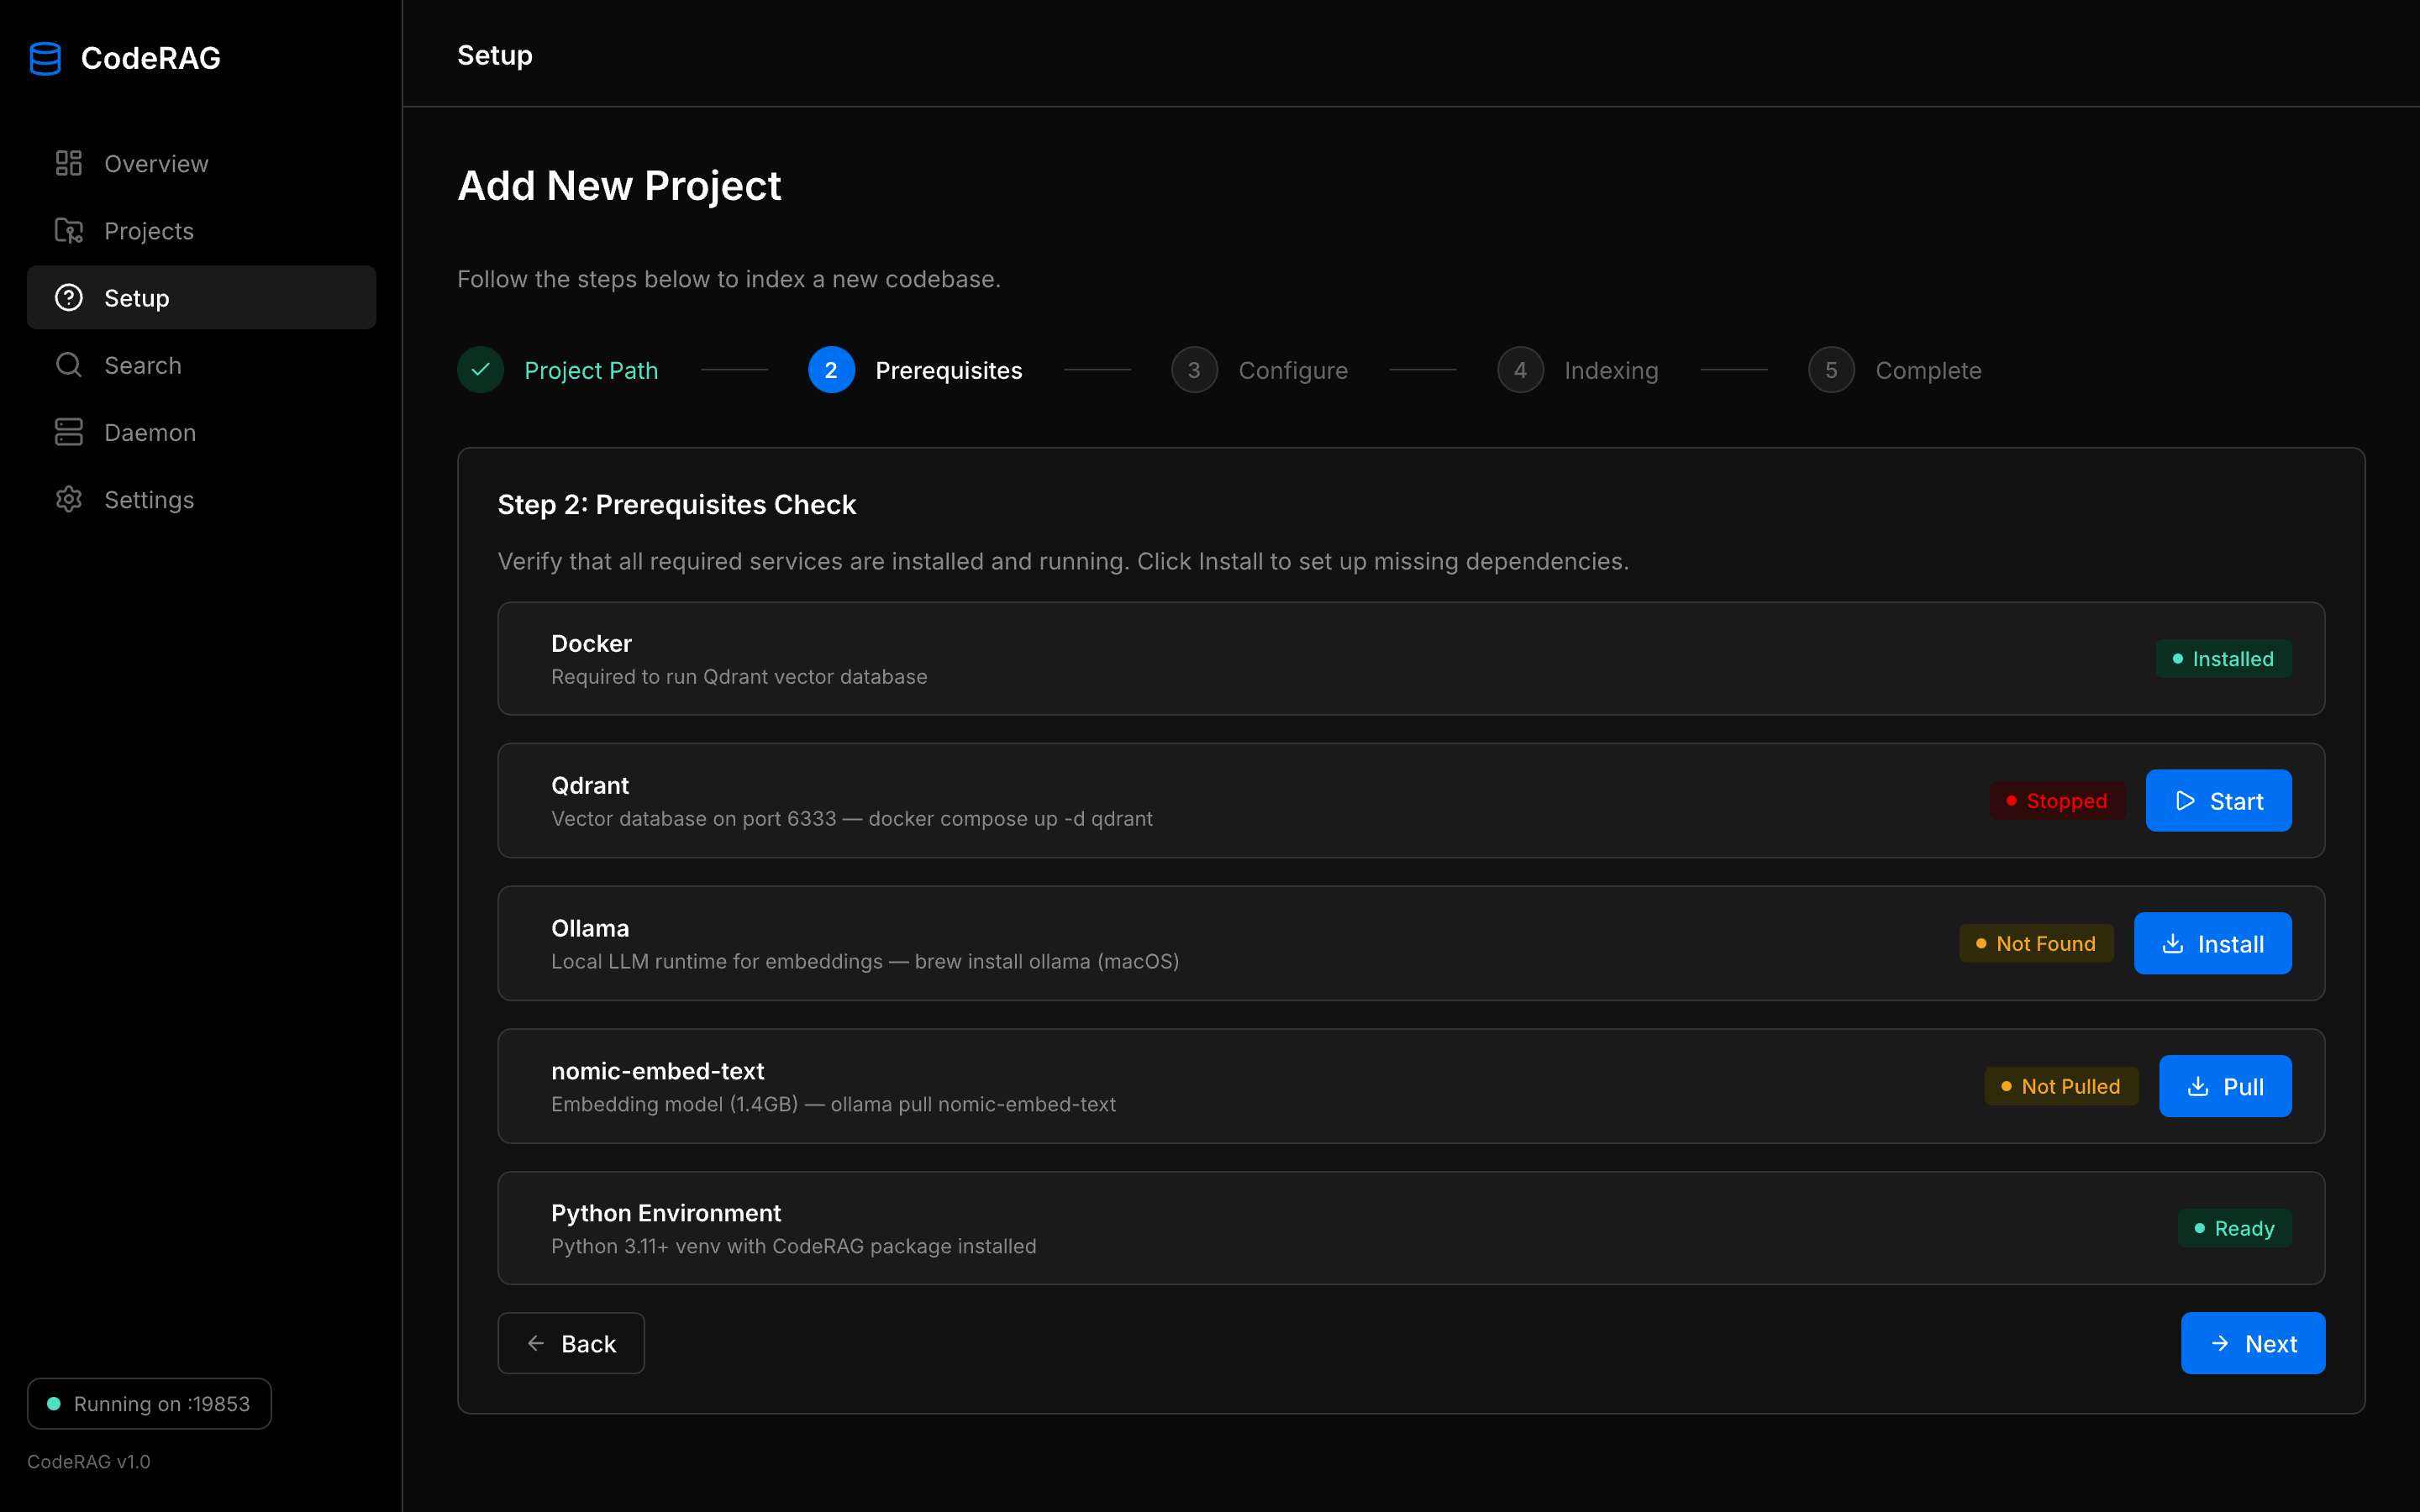Go back to the previous step
The image size is (2420, 1512).
(x=571, y=1343)
